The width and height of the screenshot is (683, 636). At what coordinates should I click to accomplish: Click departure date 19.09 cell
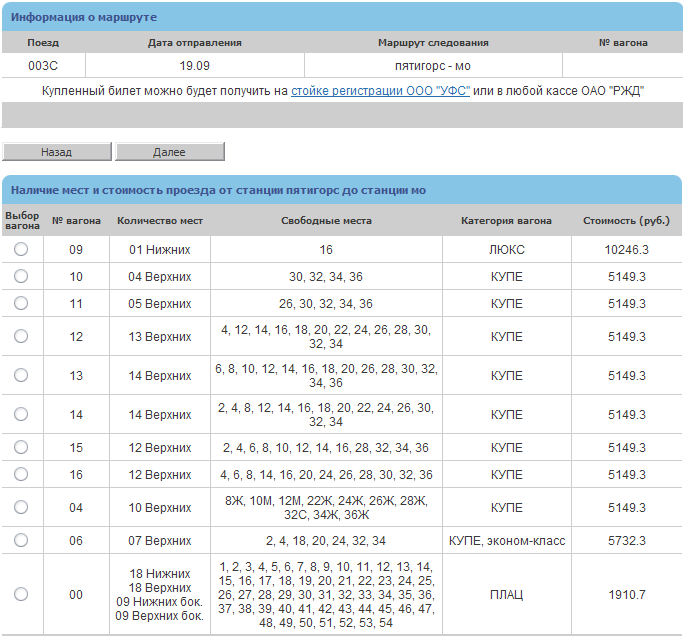point(194,66)
